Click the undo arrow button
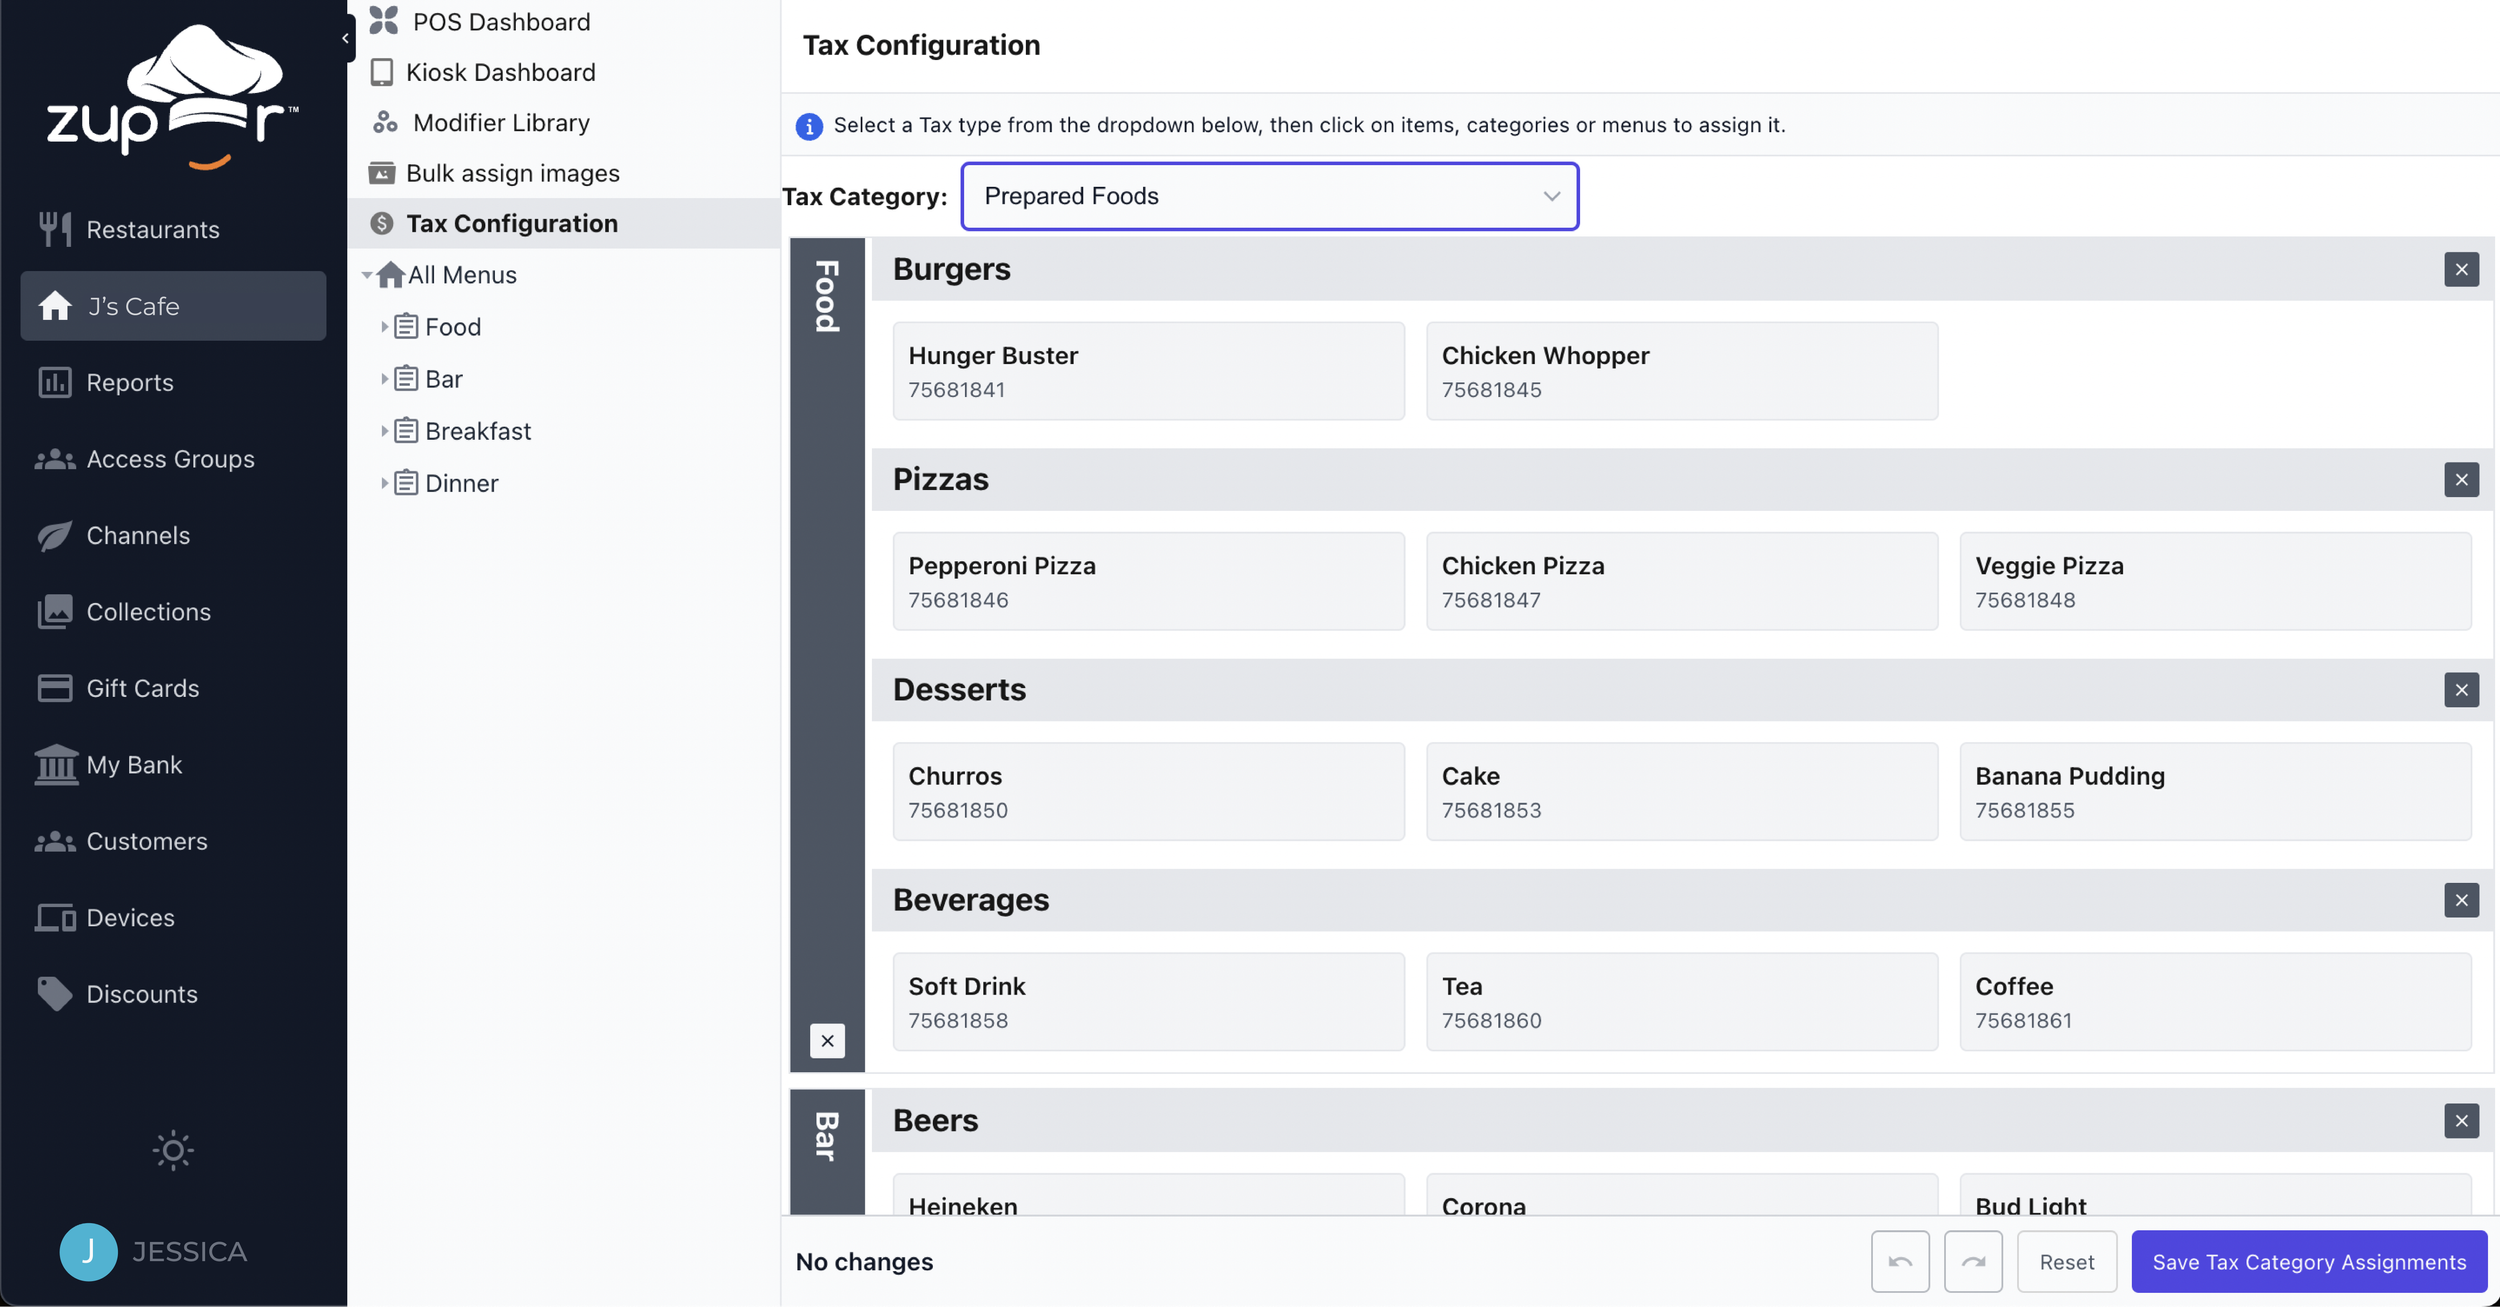The height and width of the screenshot is (1307, 2500). click(1900, 1262)
